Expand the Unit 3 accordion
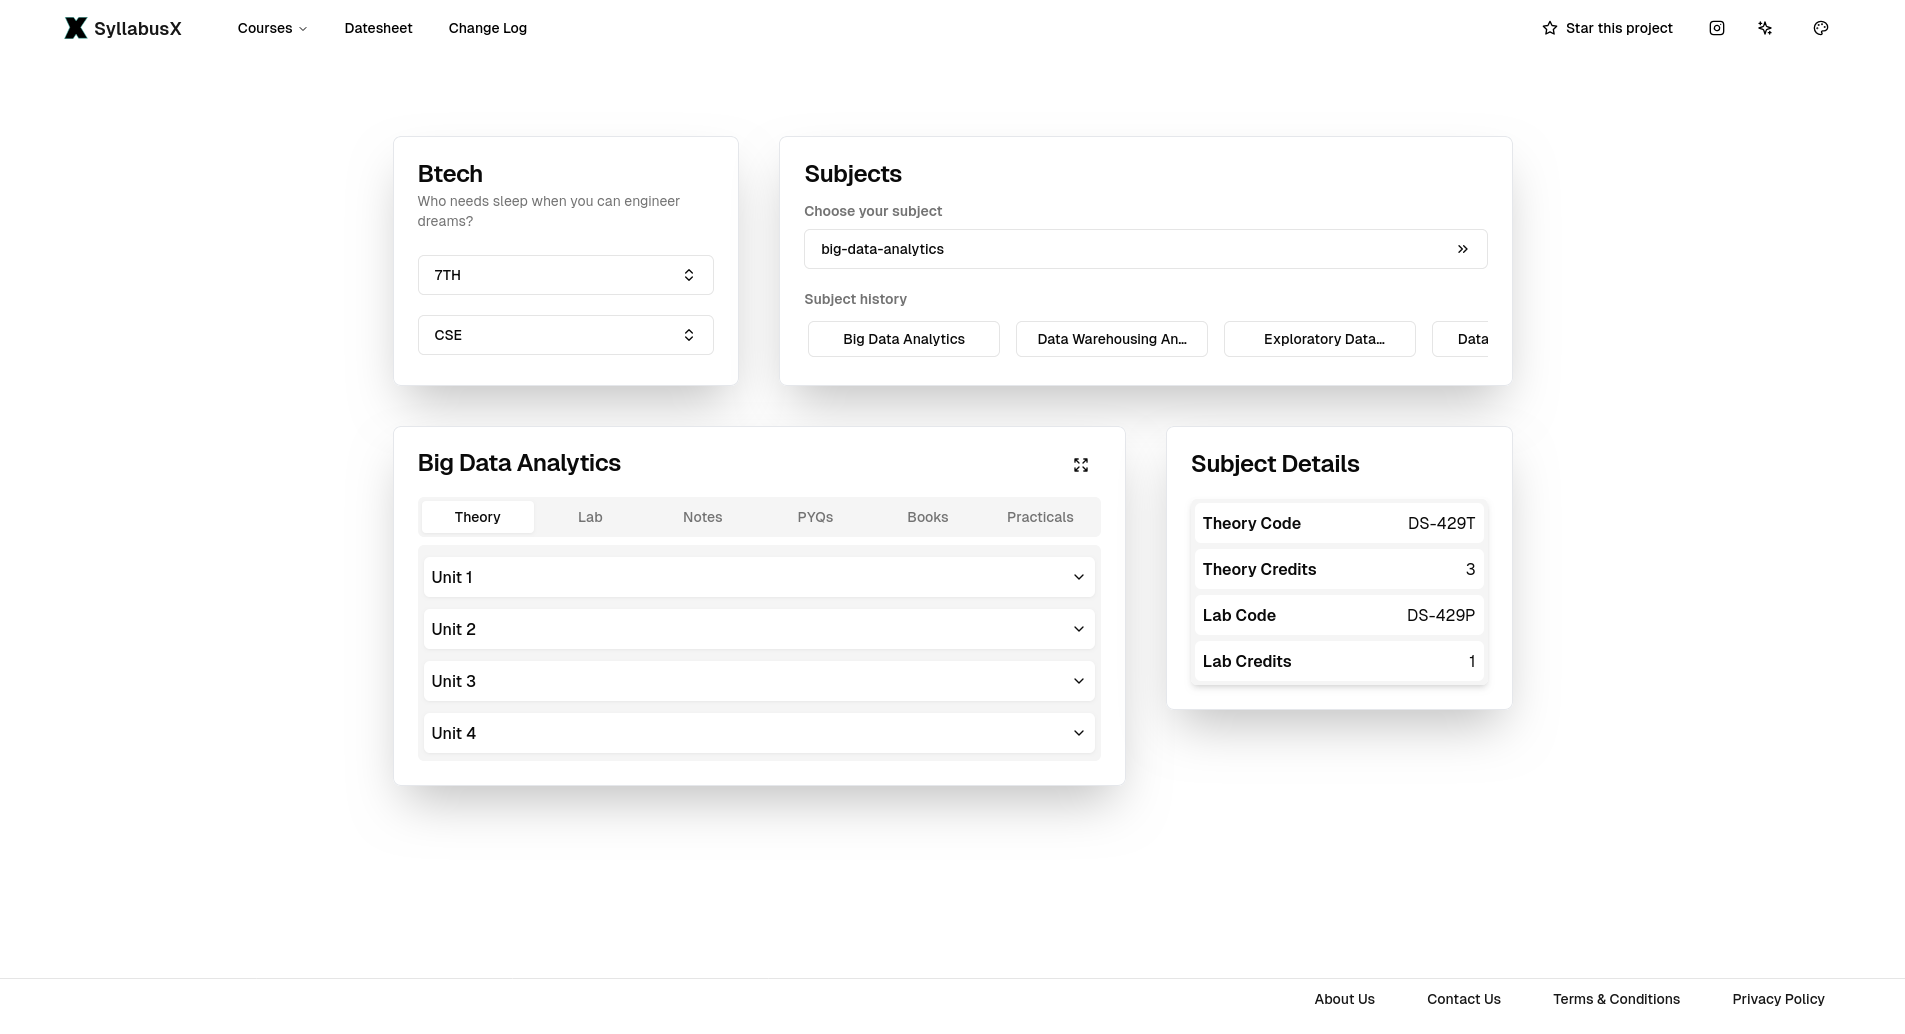 pyautogui.click(x=758, y=681)
